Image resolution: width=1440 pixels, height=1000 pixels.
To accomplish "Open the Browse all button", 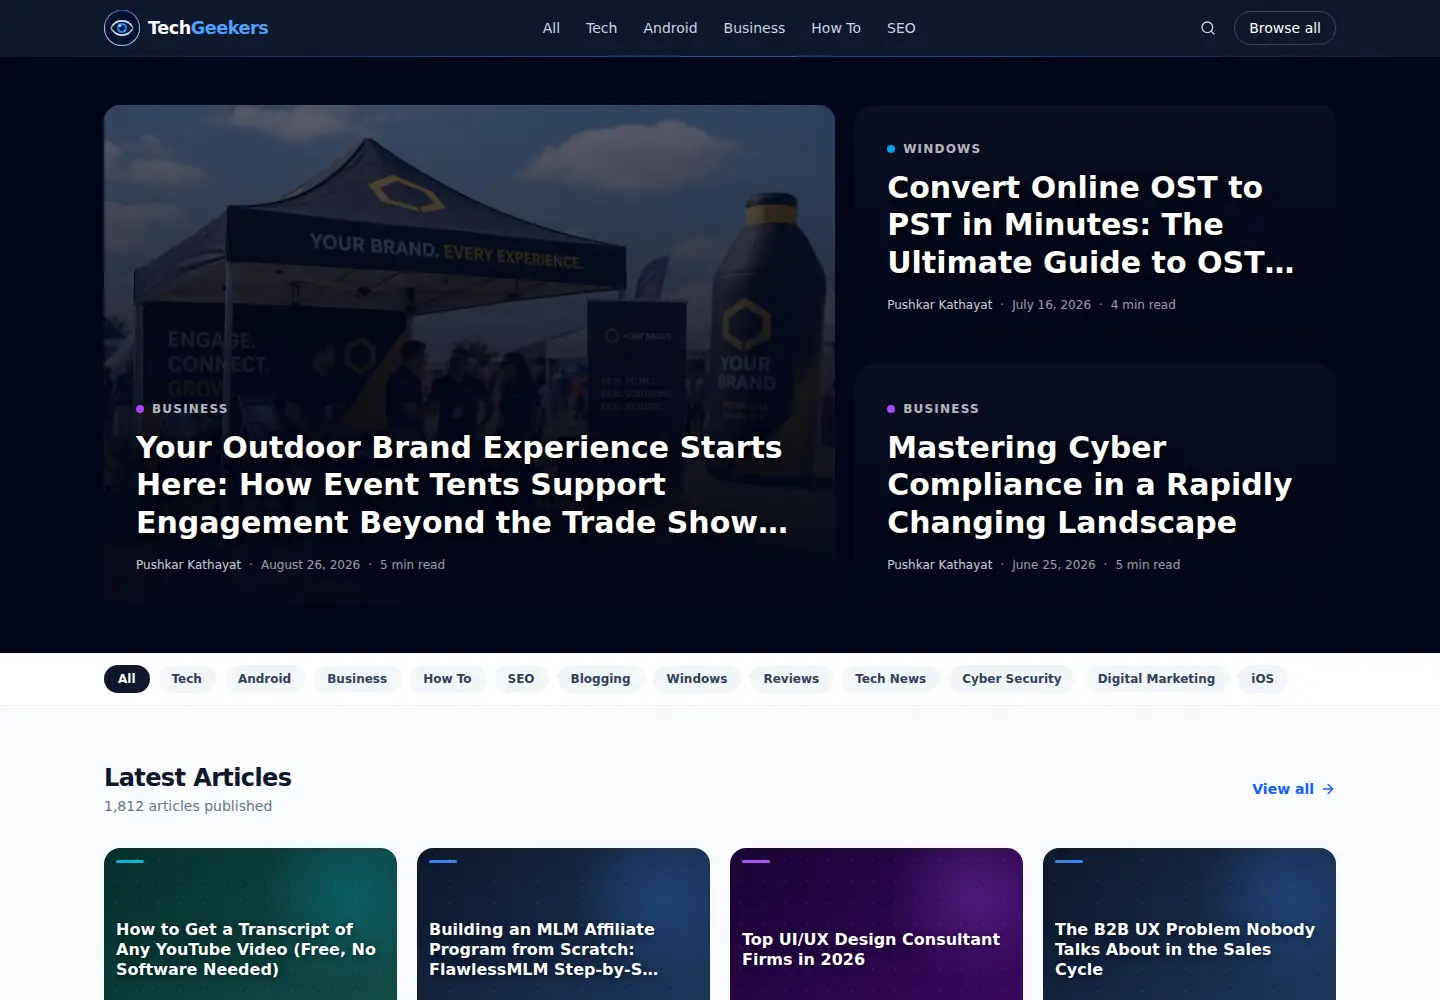I will click(x=1285, y=28).
